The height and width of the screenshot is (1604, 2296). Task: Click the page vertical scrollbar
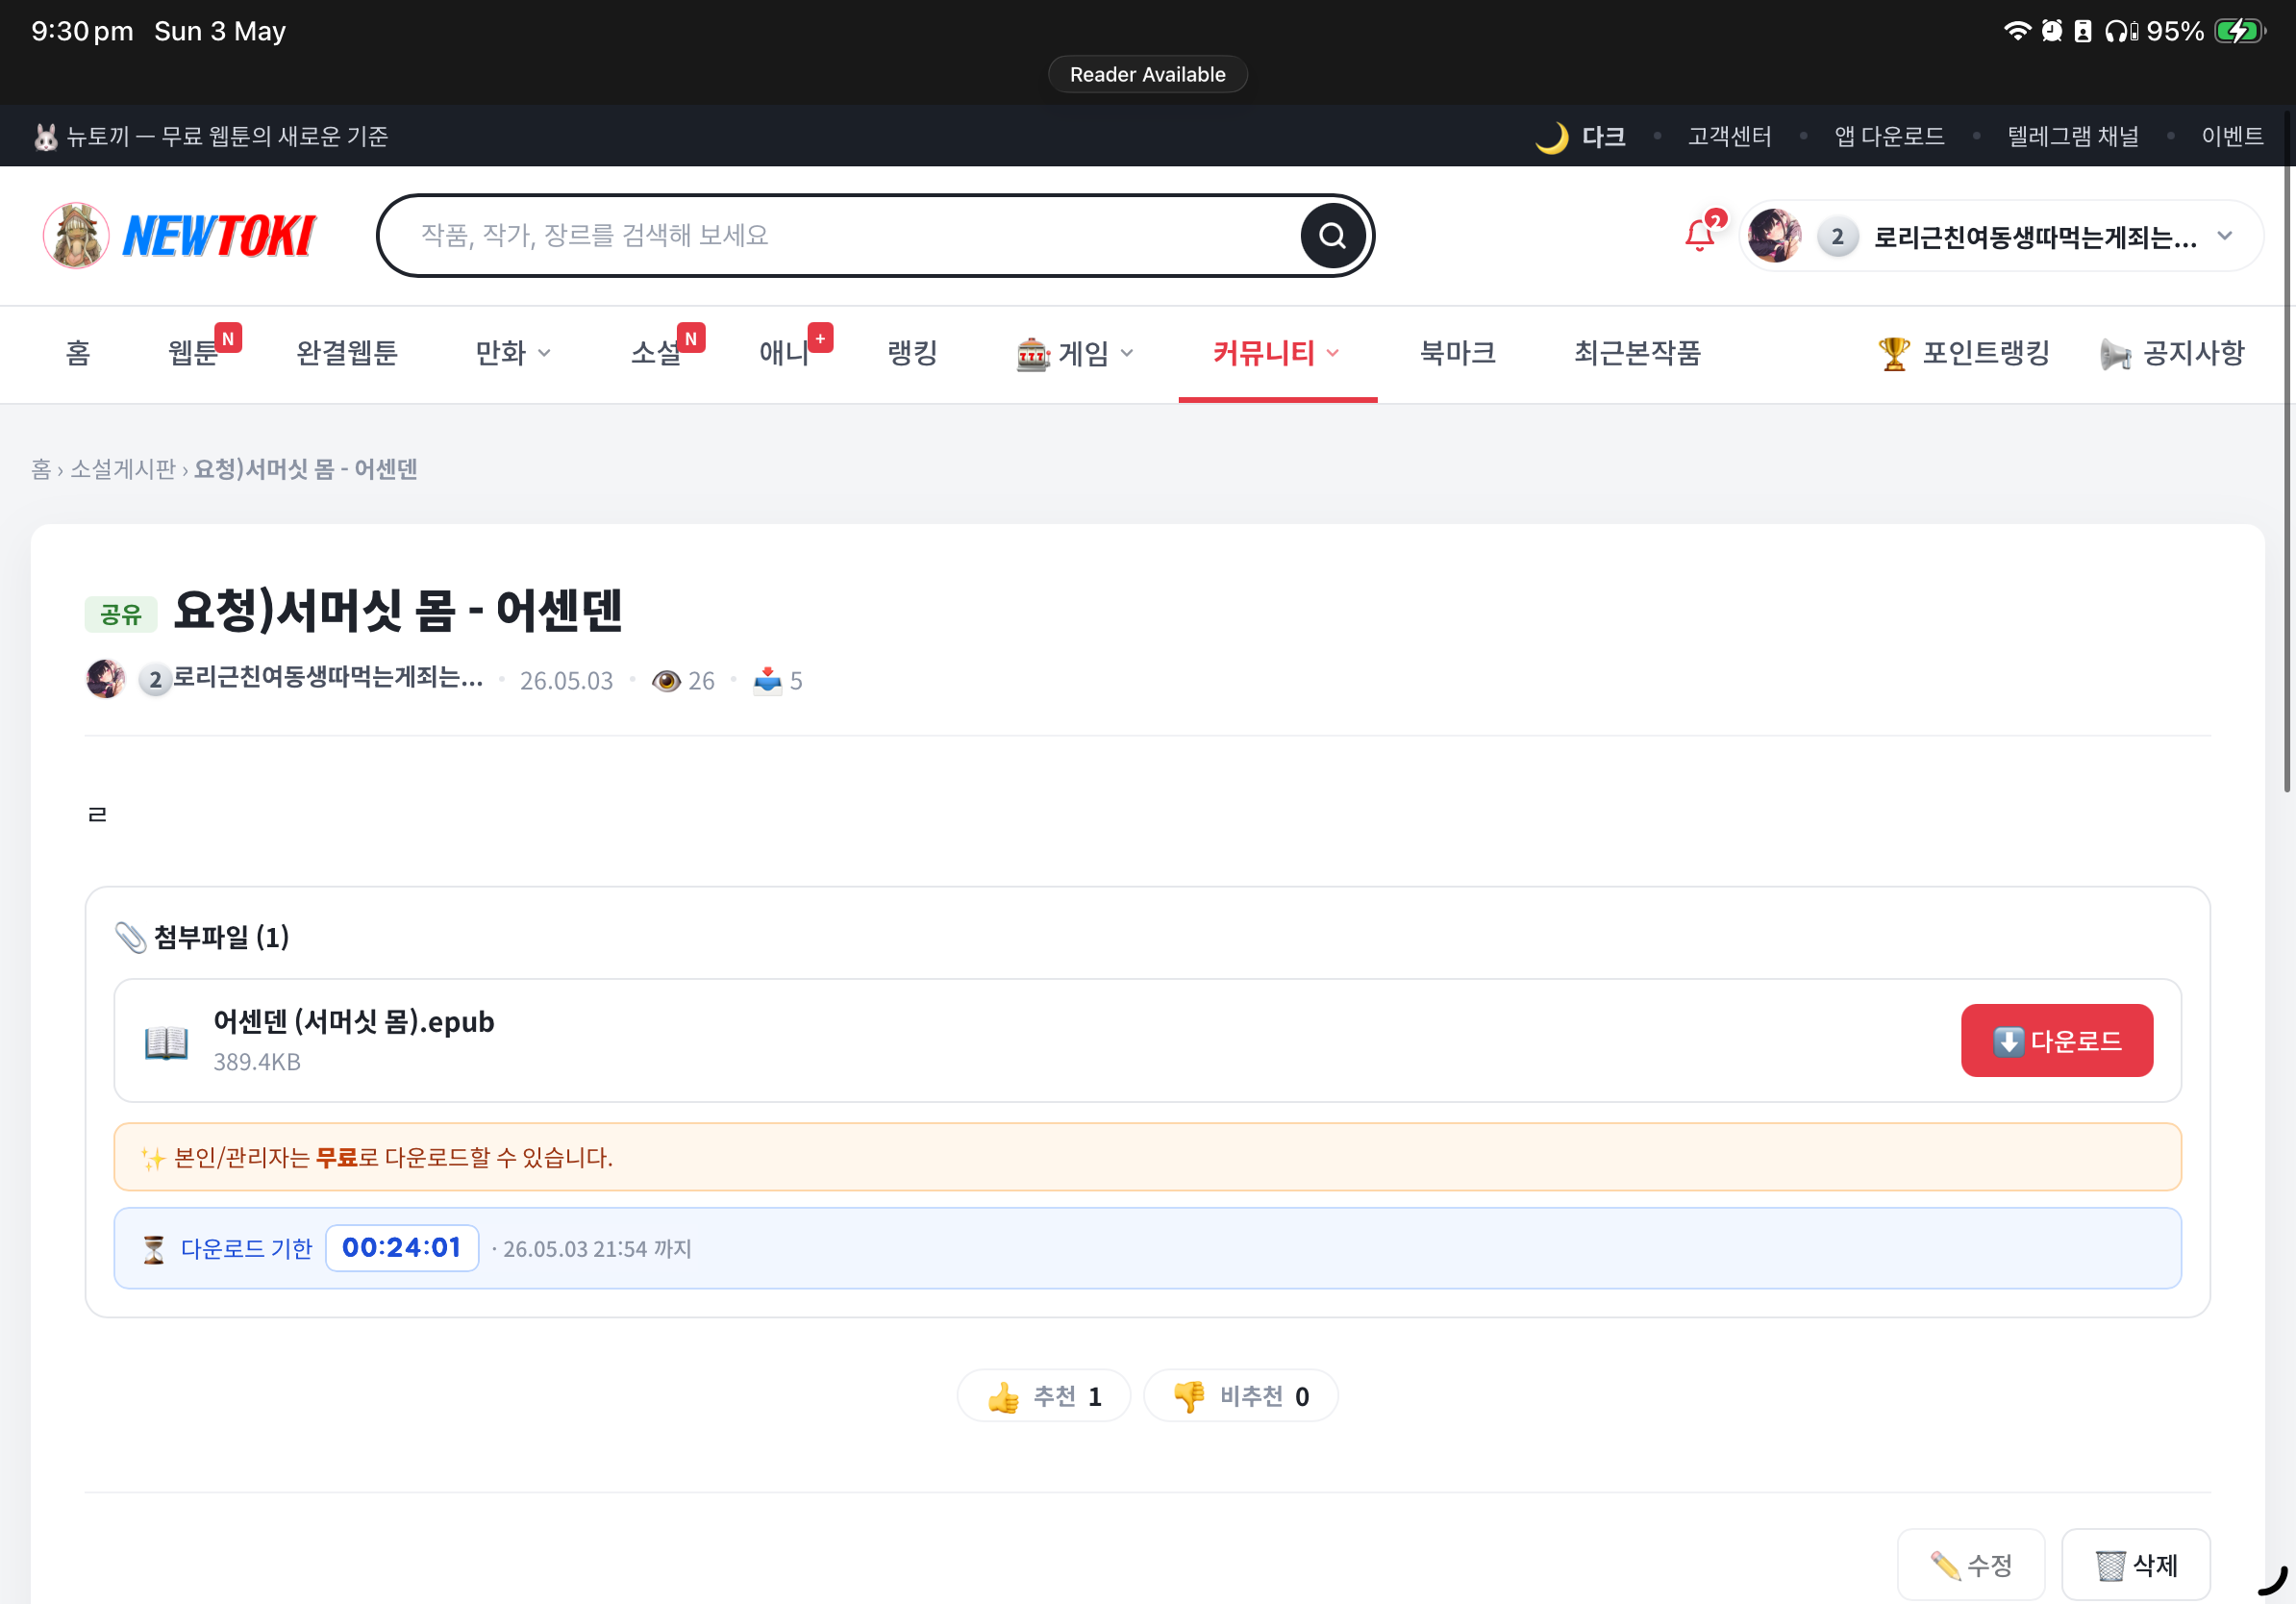[x=2287, y=480]
